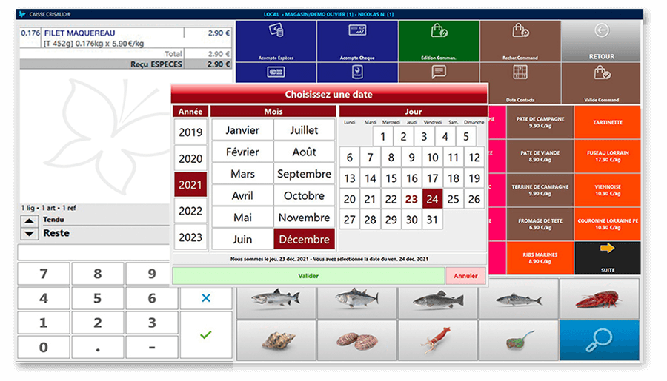Open the Recherche Commande tile

(520, 41)
